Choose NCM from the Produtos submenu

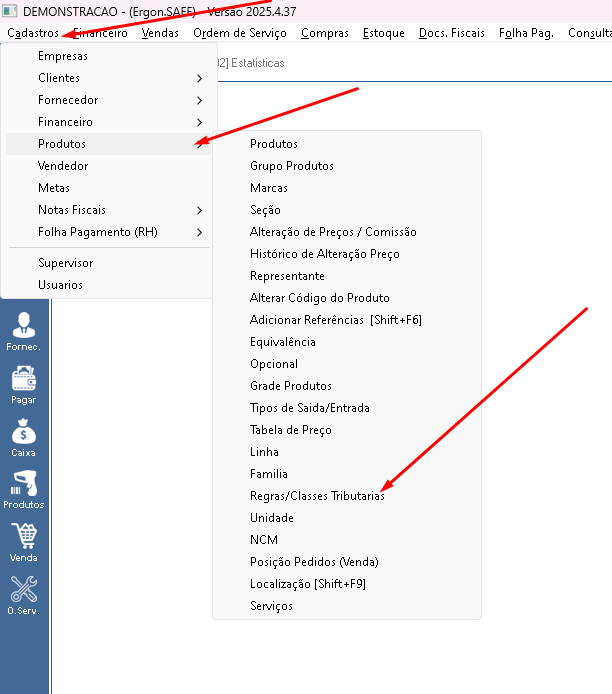(x=264, y=540)
